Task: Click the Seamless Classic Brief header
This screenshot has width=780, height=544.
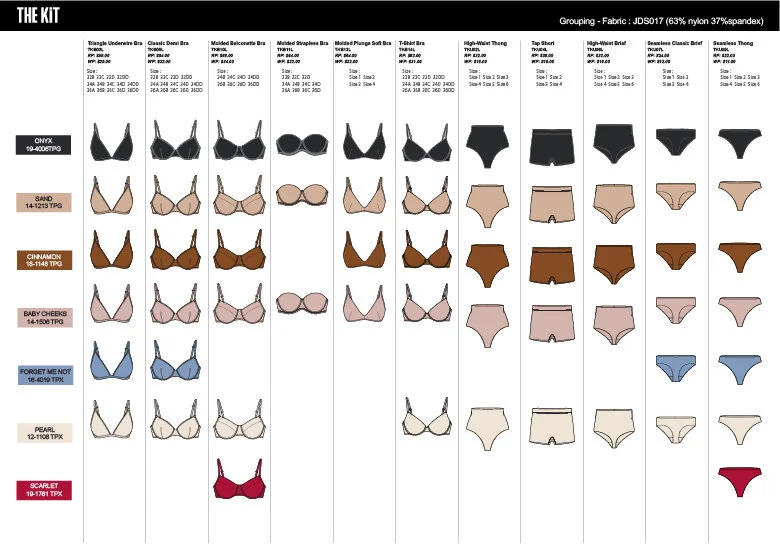Action: point(675,43)
